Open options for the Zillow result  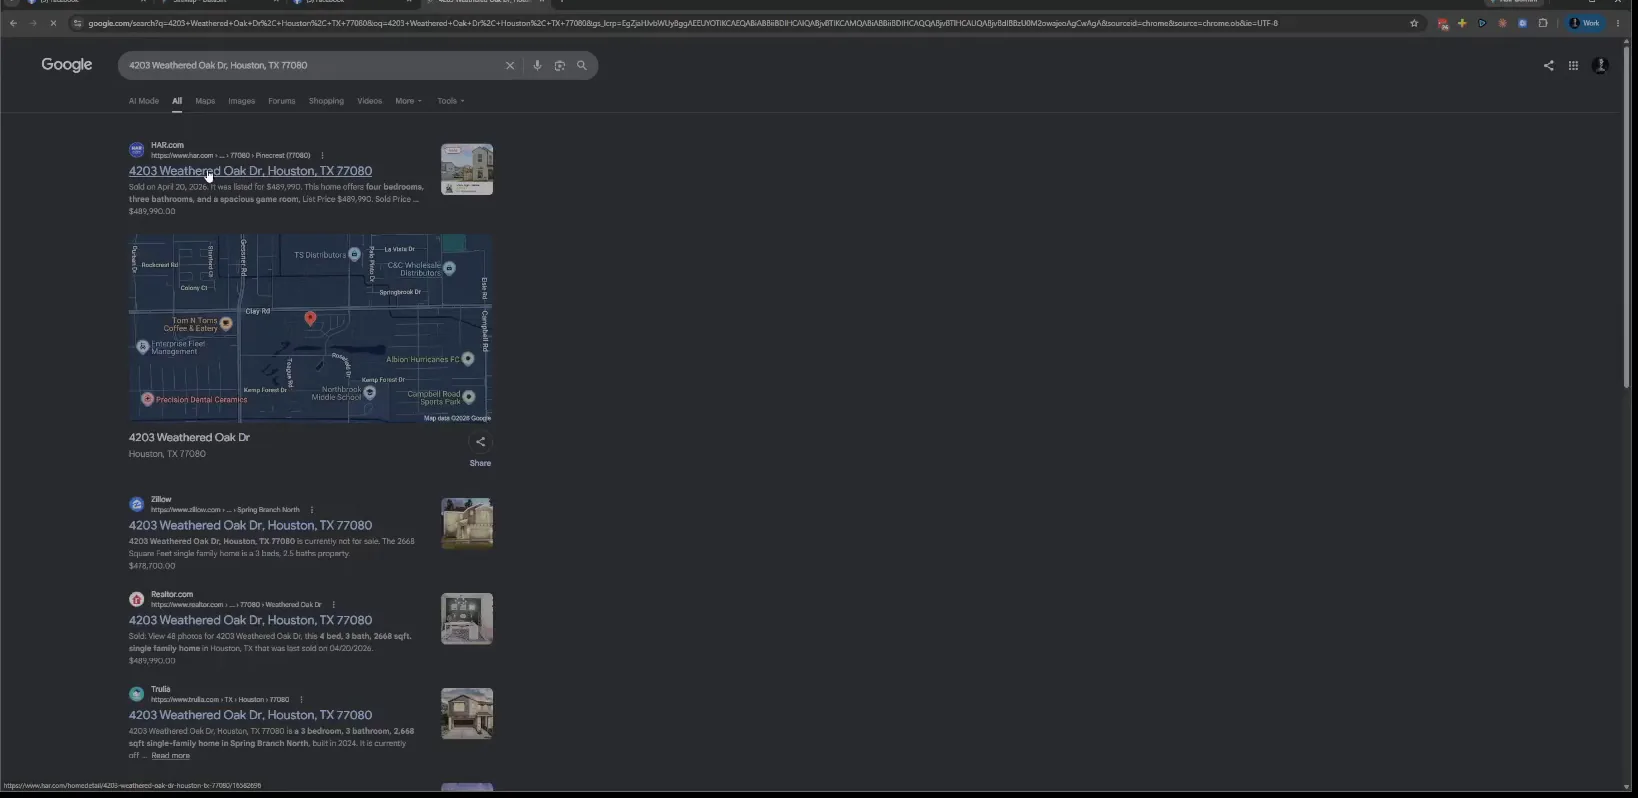312,510
